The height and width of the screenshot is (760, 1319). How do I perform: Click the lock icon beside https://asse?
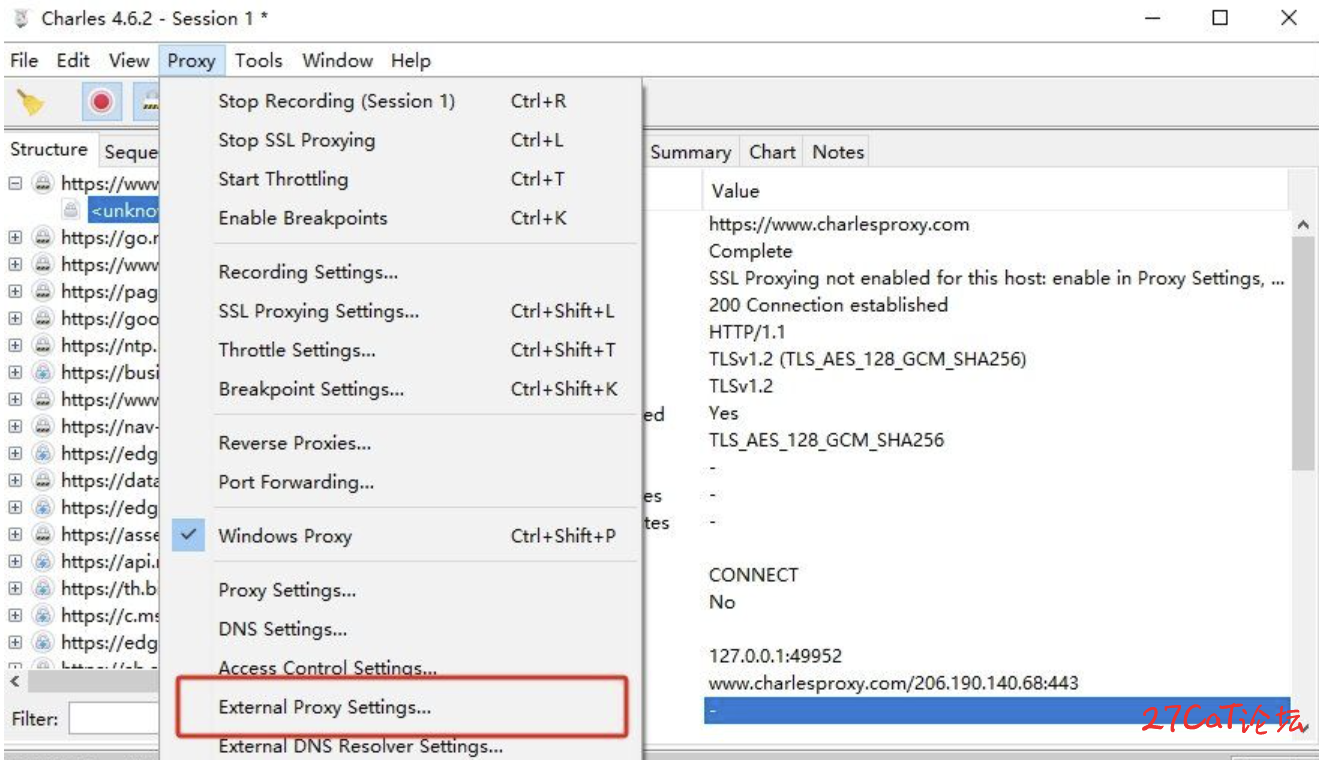(42, 535)
